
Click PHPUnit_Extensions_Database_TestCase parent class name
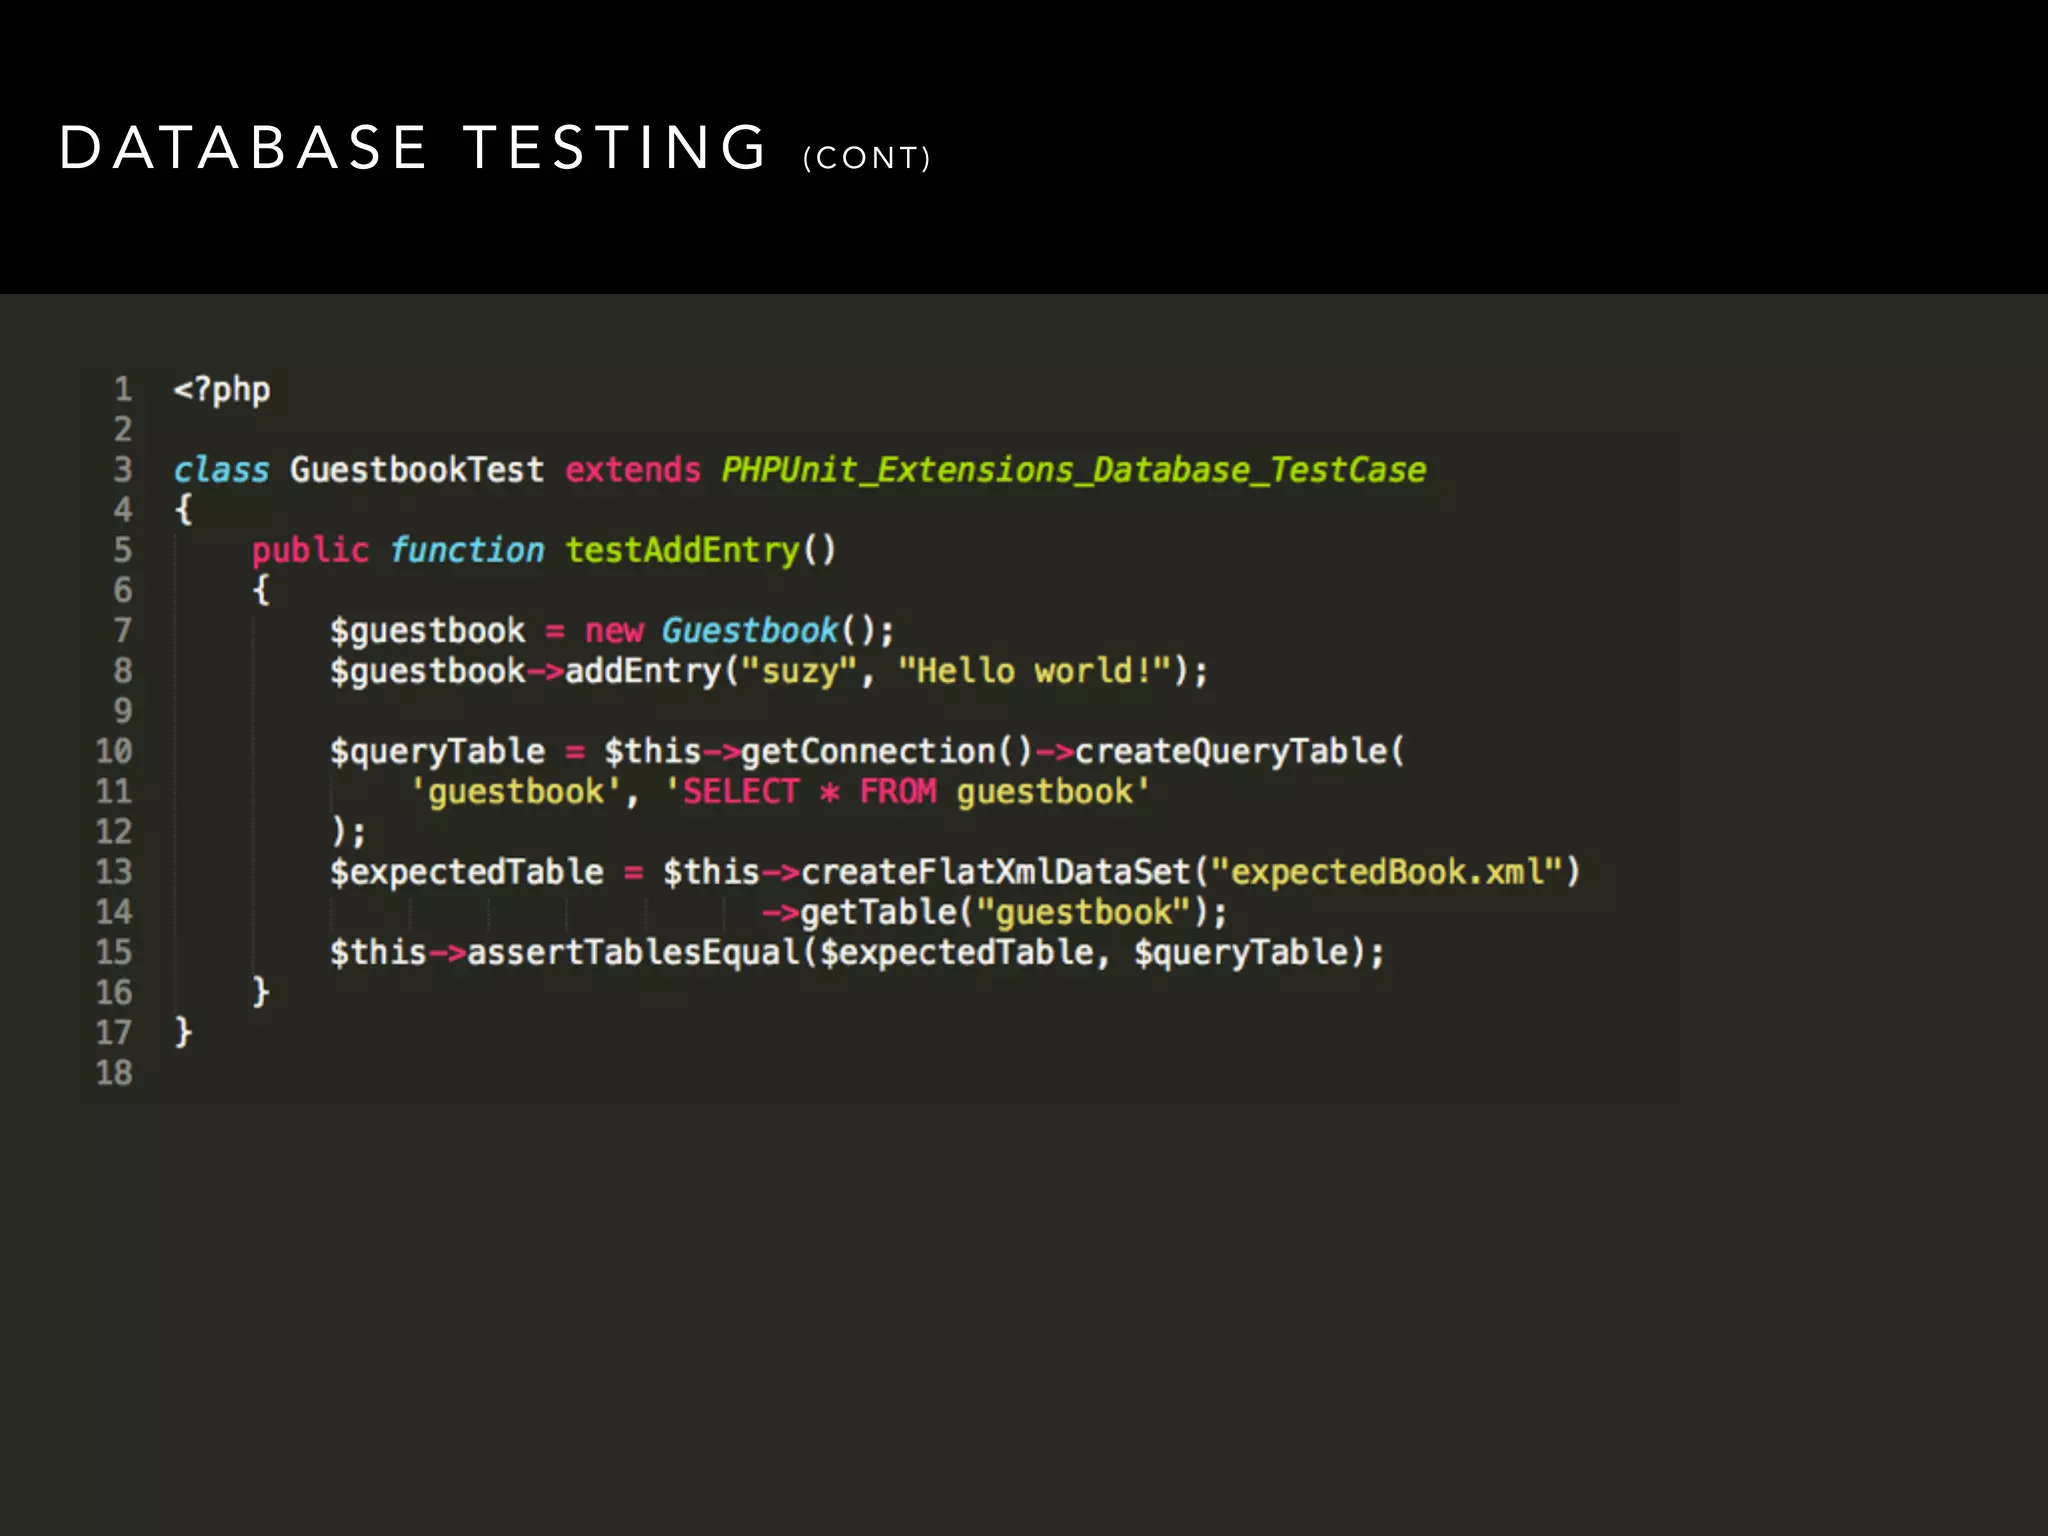(1073, 470)
